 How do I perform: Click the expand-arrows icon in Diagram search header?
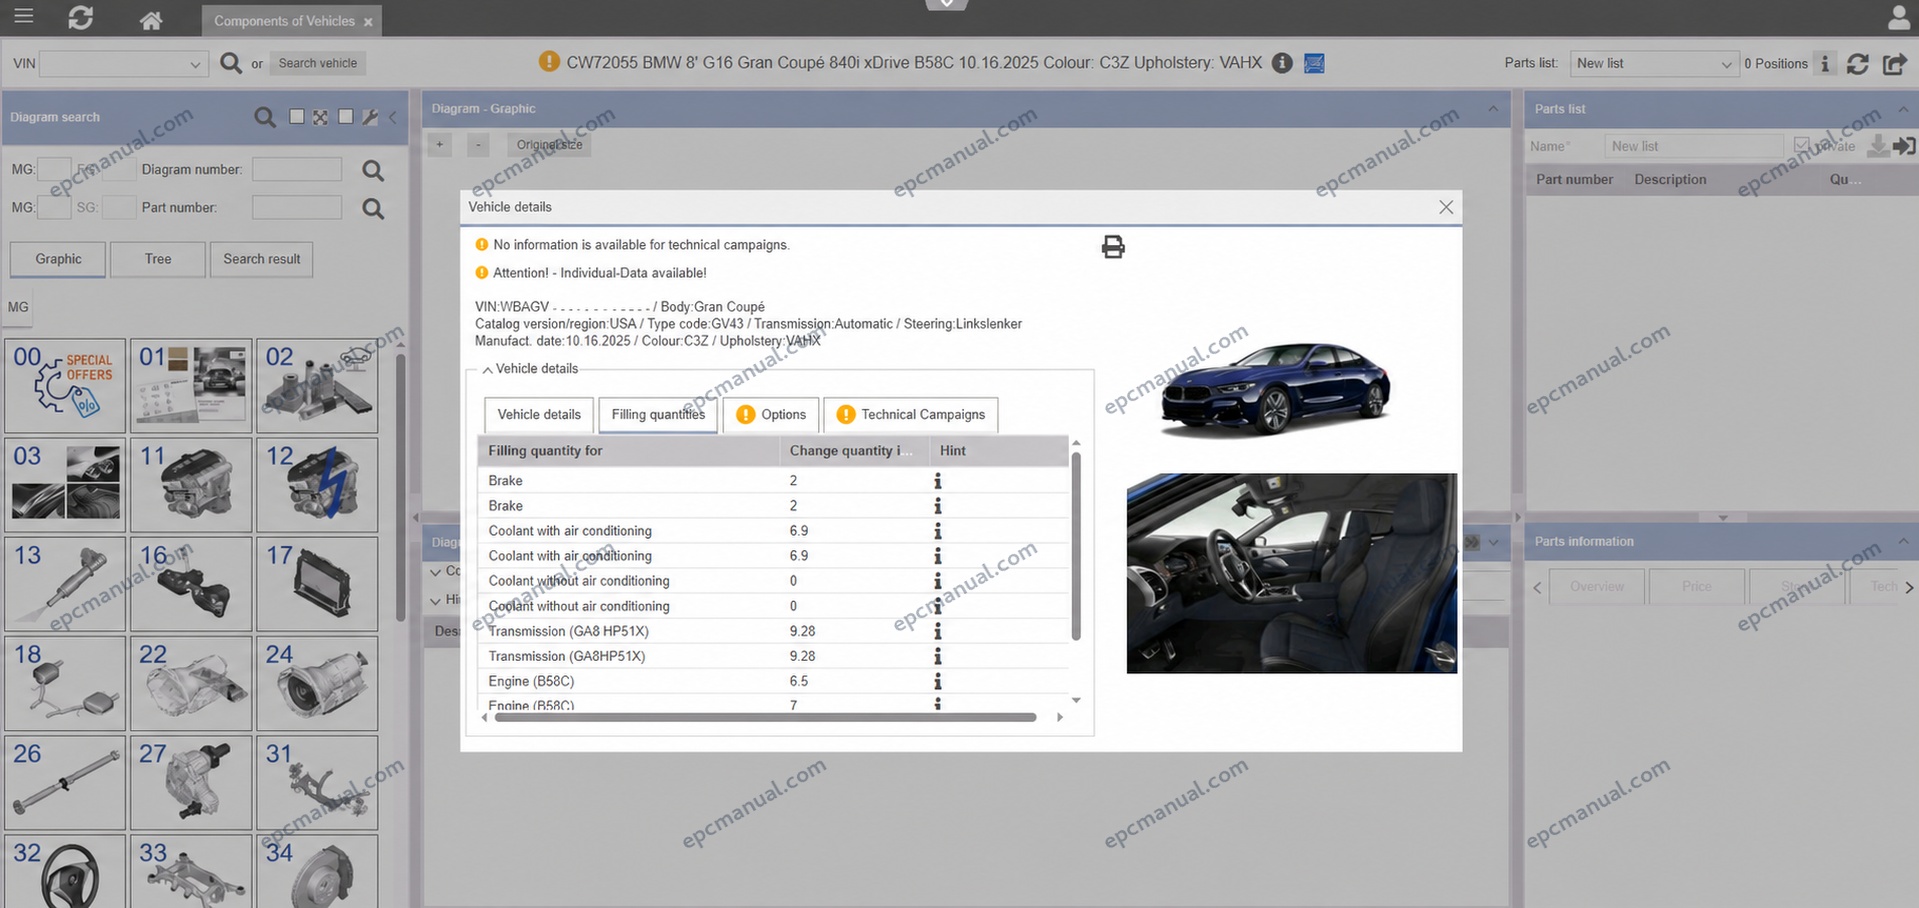320,117
